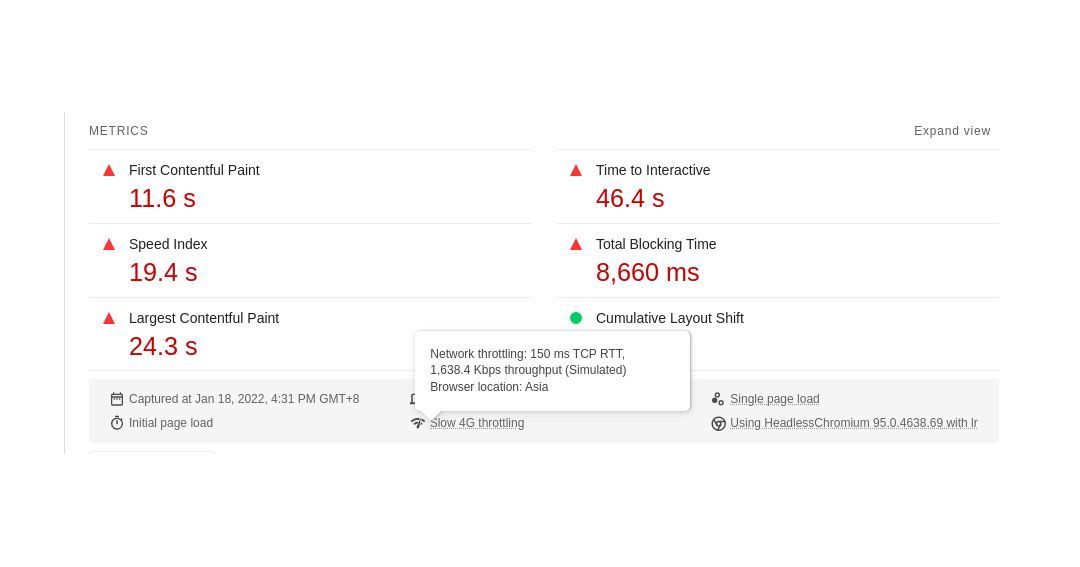Open the Single page load link
Screen dimensions: 1080x567
pyautogui.click(x=775, y=399)
